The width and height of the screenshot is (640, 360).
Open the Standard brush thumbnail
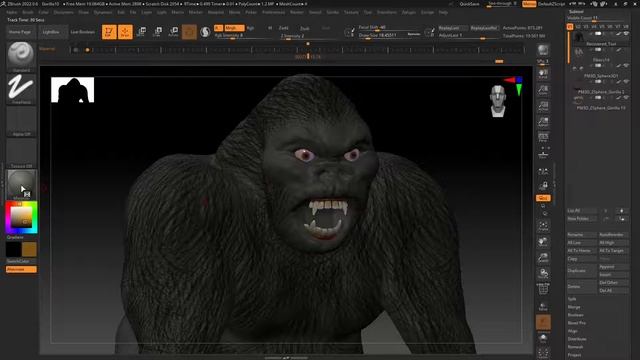[x=21, y=56]
